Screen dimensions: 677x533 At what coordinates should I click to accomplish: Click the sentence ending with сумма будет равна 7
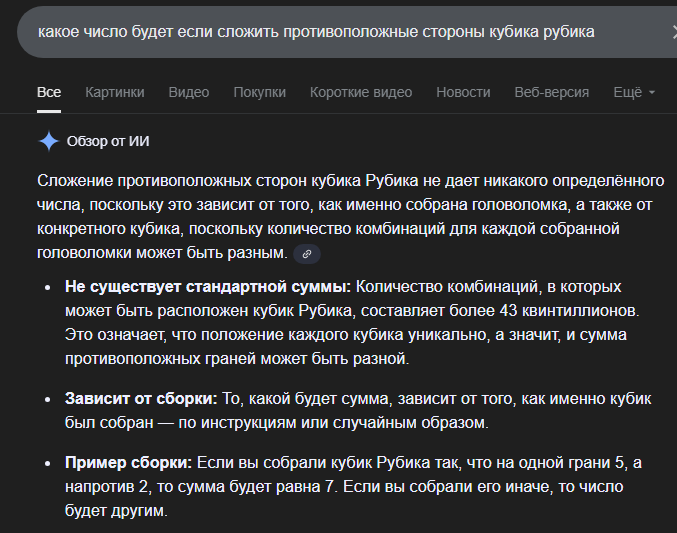(353, 475)
